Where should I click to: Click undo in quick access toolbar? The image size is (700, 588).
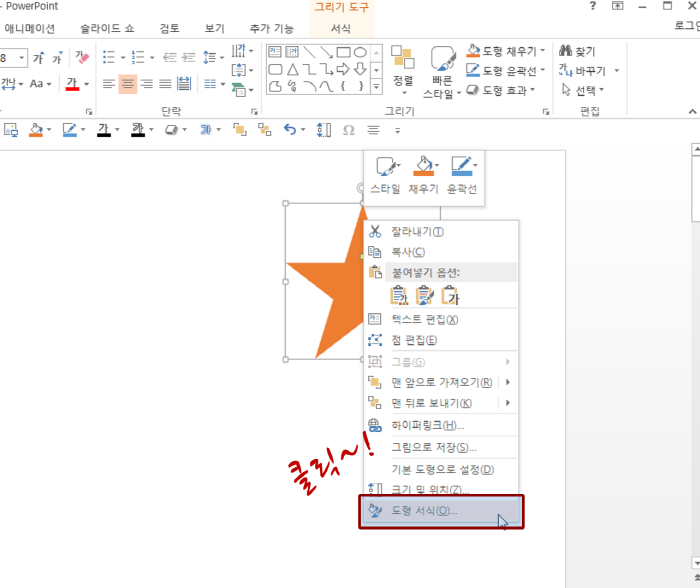(290, 130)
